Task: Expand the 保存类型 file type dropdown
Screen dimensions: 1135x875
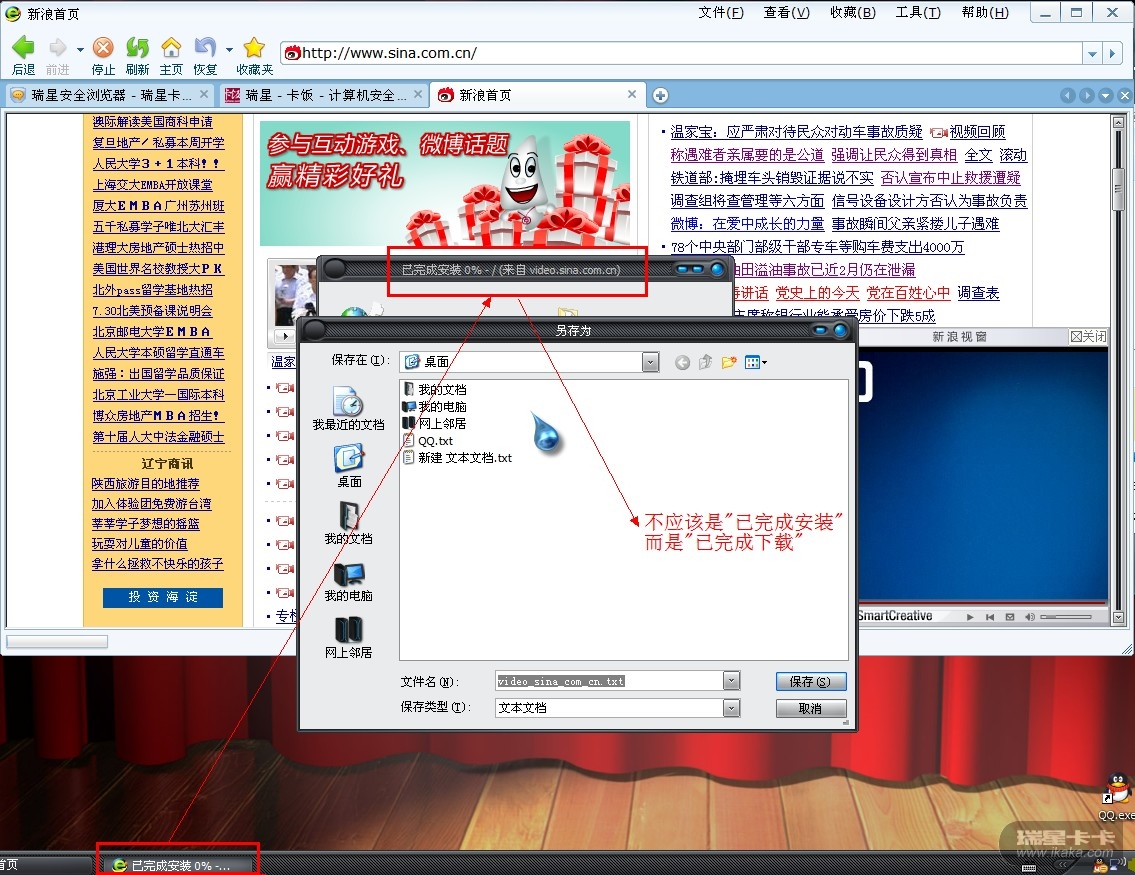Action: tap(731, 708)
